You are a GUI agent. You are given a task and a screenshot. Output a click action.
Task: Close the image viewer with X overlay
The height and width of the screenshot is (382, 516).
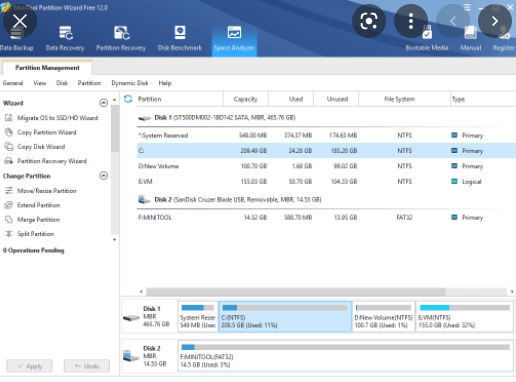point(20,21)
